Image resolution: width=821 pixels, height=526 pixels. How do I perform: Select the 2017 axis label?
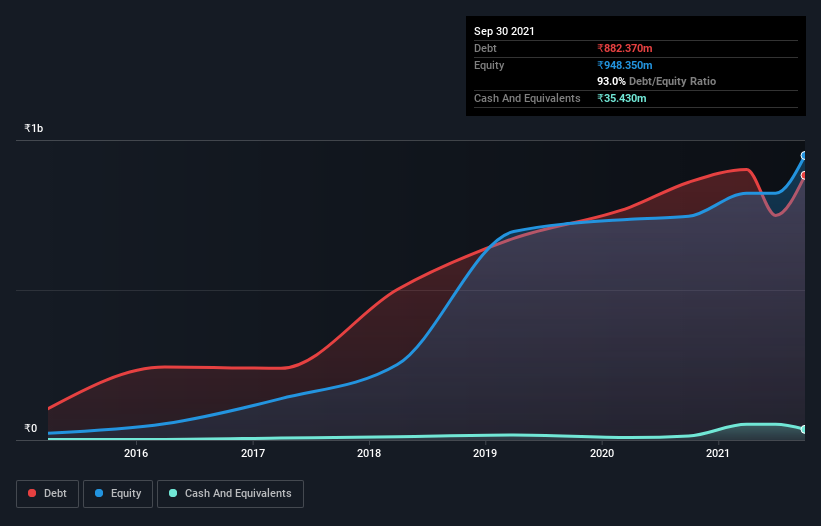(x=253, y=453)
